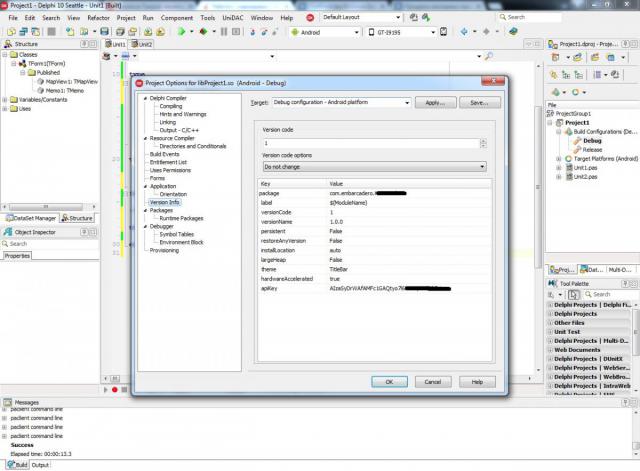Open the Refactor menu

(98, 18)
